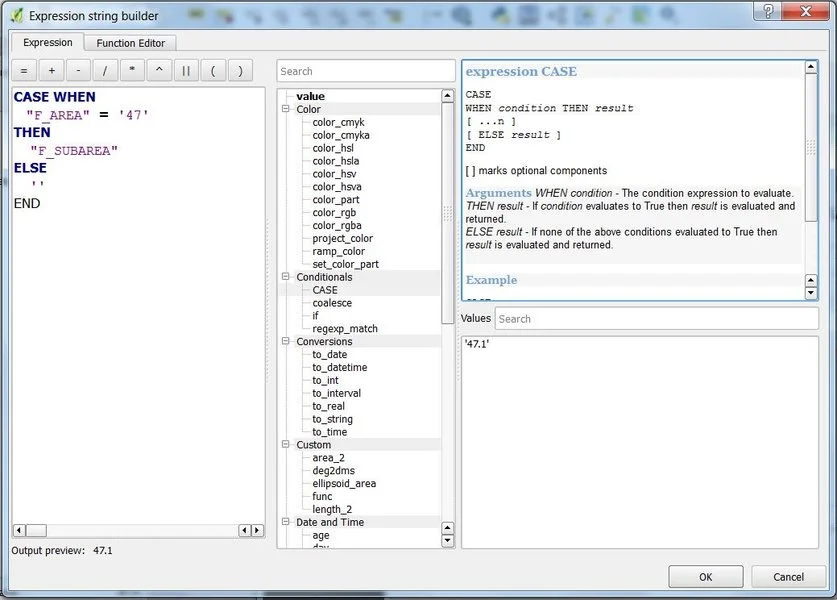Image resolution: width=837 pixels, height=600 pixels.
Task: Add a closing parenthesis
Action: (240, 71)
